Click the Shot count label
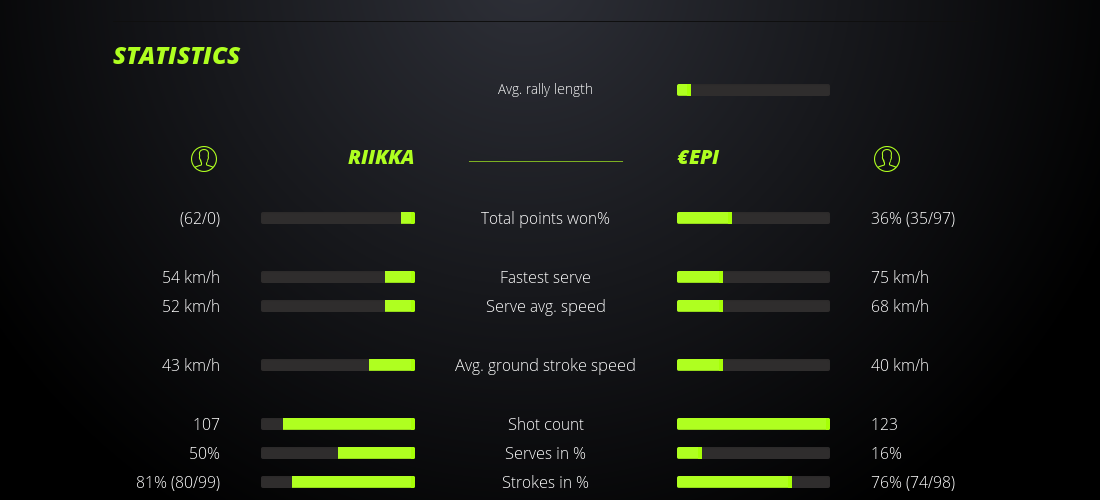 [x=545, y=424]
